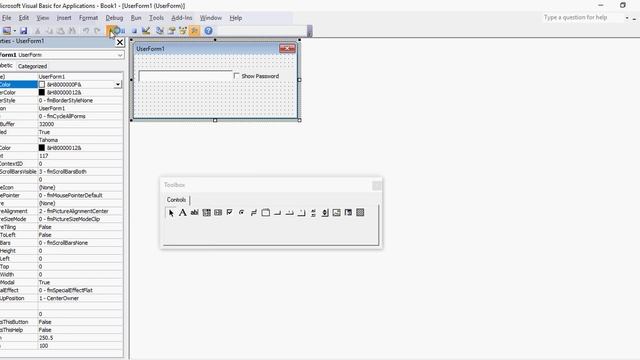Screen dimensions: 640x360
Task: Toggle the Toolbox toolbar icon
Action: (194, 31)
